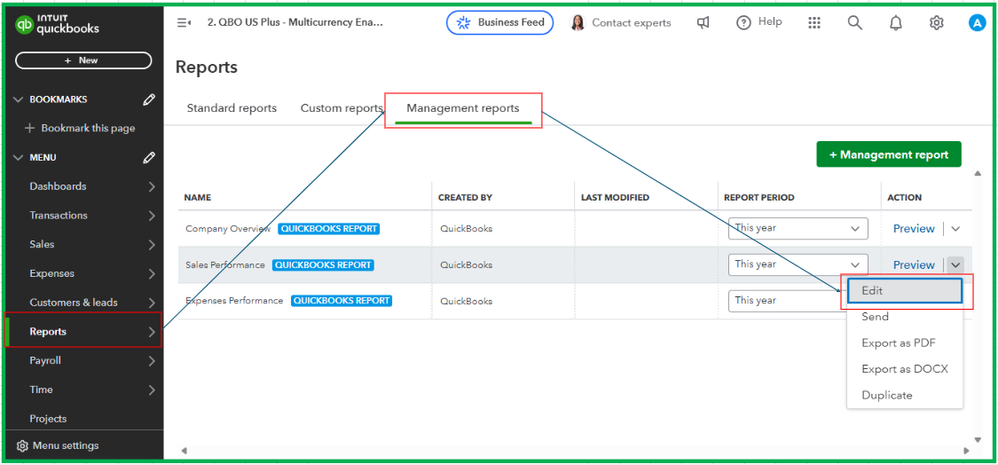This screenshot has width=998, height=465.
Task: Edit bookmarks with the pencil icon
Action: pos(149,99)
